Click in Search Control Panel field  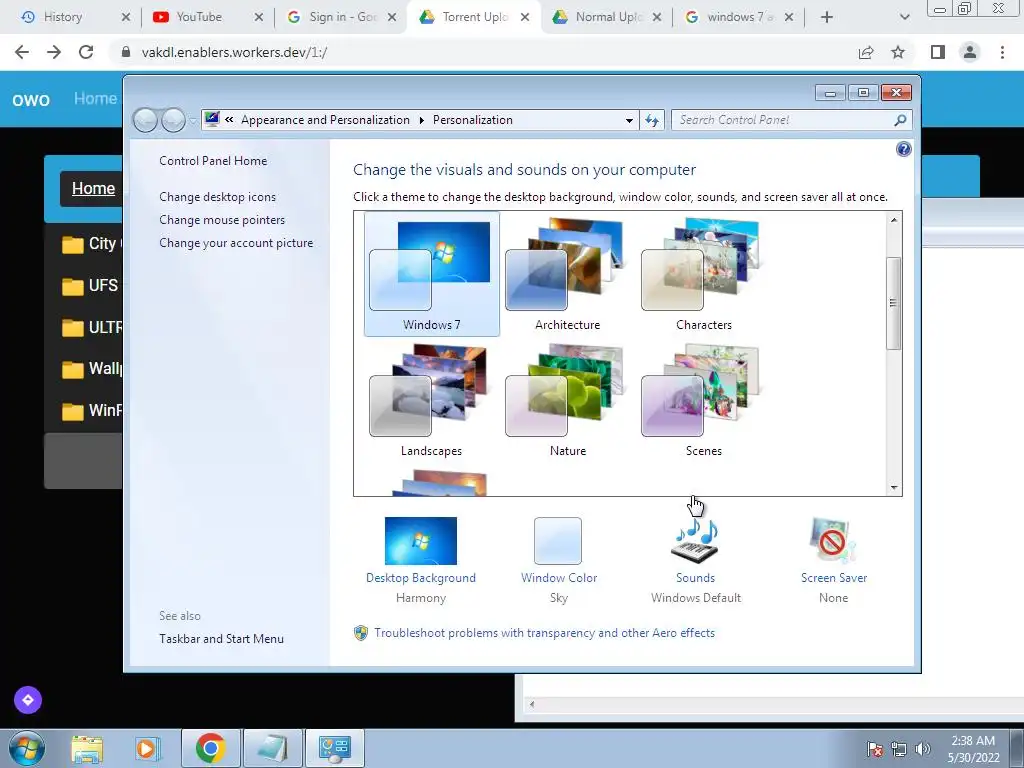click(x=782, y=120)
